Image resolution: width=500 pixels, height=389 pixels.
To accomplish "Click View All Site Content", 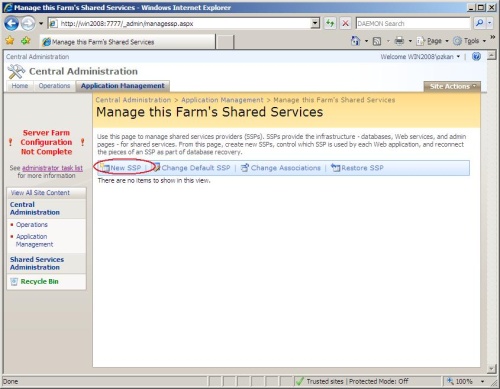I will click(40, 193).
